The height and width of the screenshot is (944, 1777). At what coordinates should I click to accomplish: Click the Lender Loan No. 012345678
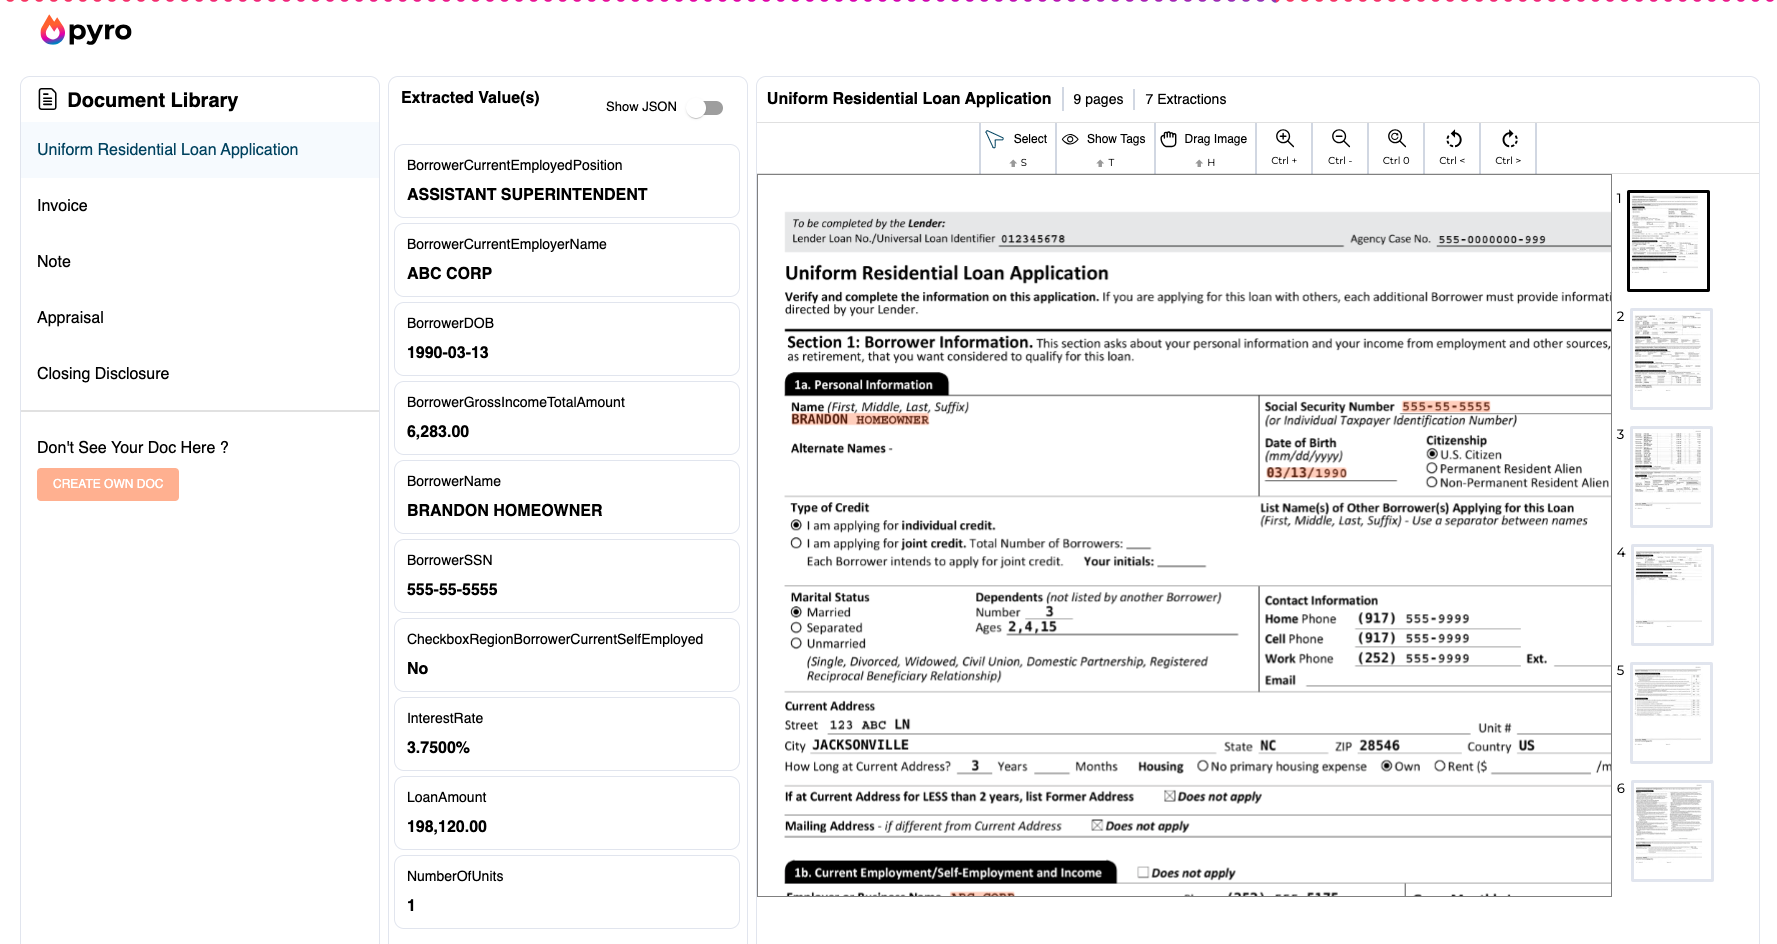1033,239
